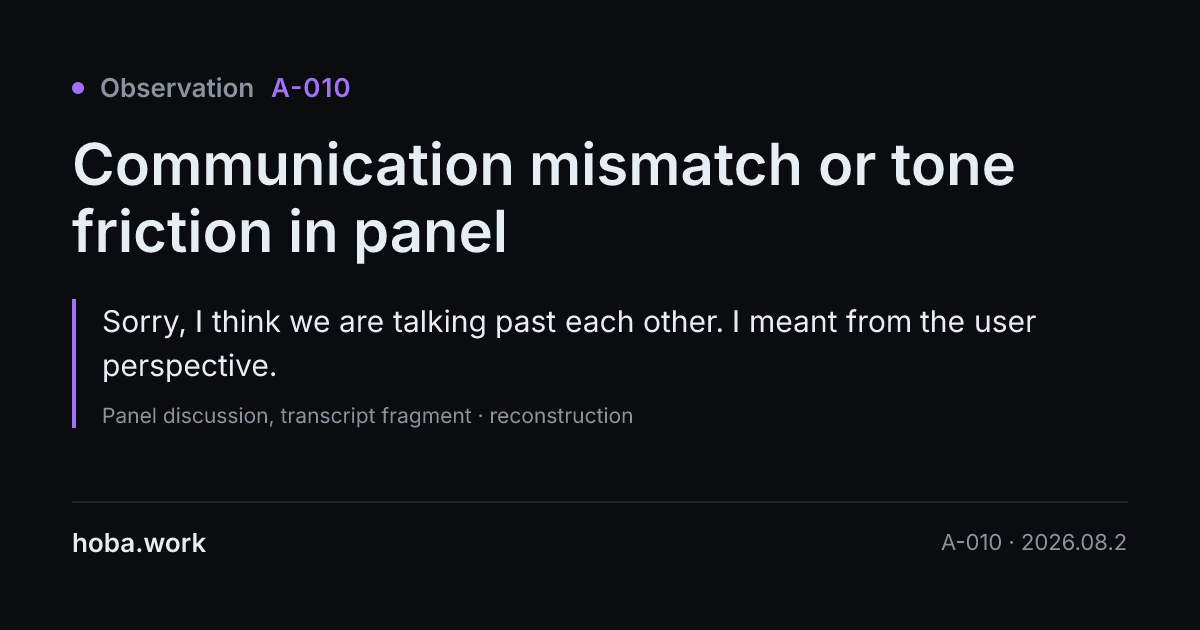Click the 2026.08.2 date in footer

click(x=1074, y=543)
